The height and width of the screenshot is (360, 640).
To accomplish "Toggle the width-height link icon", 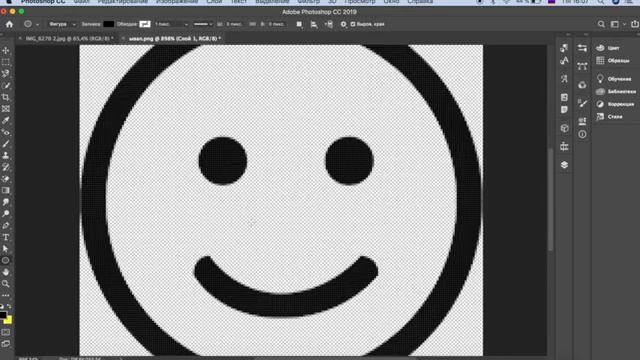I will (252, 24).
